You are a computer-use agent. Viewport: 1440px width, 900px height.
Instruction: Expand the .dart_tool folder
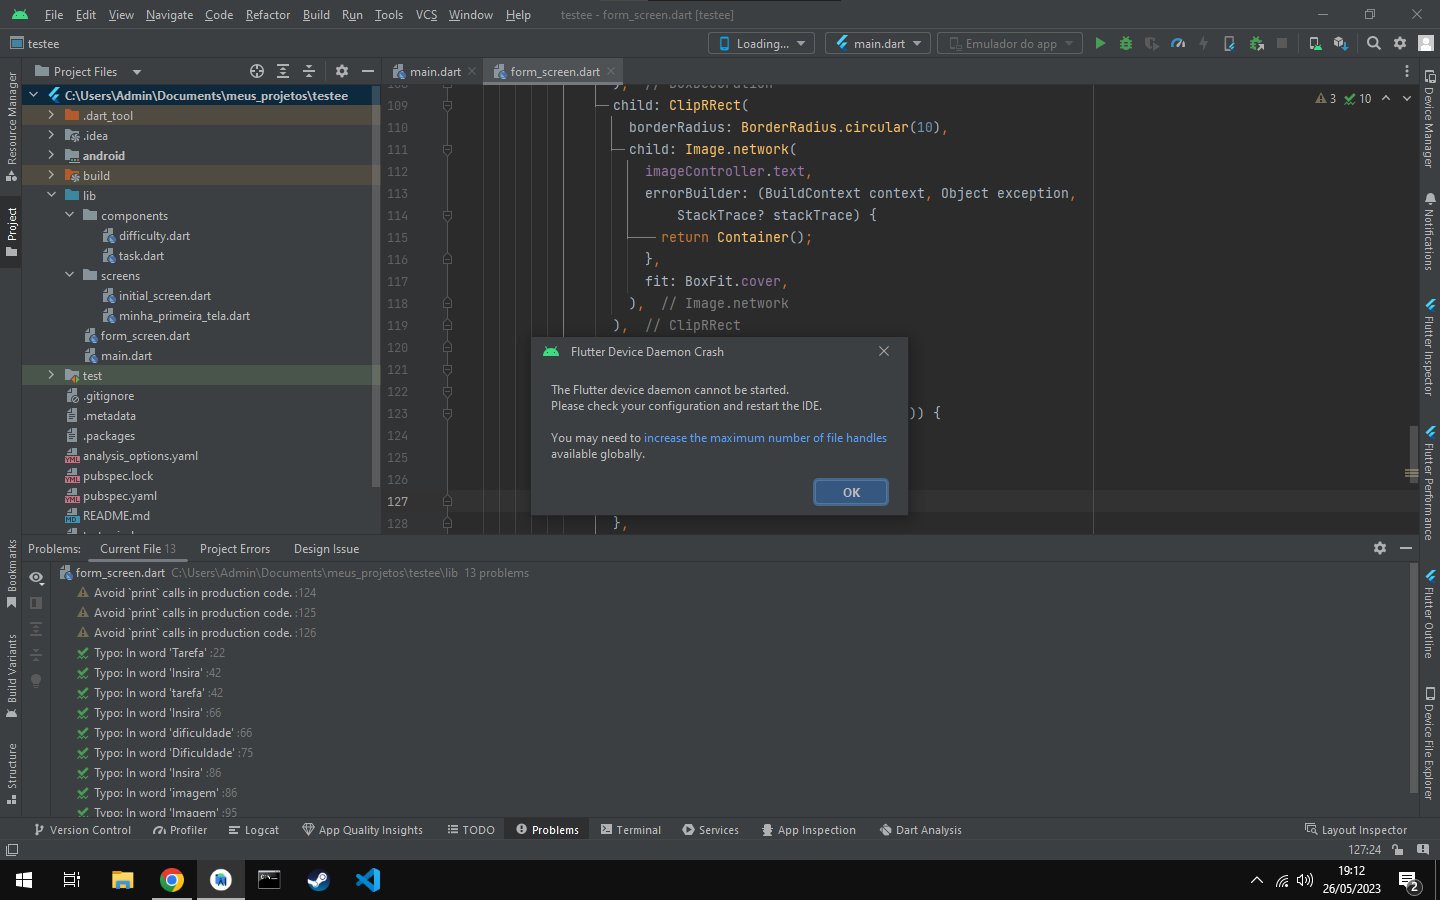pyautogui.click(x=51, y=115)
